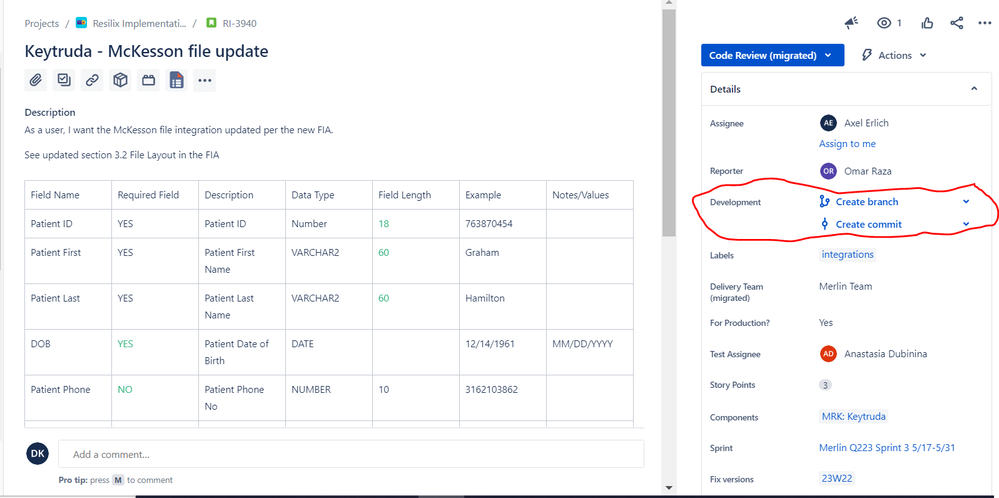Click the attach file paperclip icon
Image resolution: width=999 pixels, height=498 pixels.
[x=36, y=80]
